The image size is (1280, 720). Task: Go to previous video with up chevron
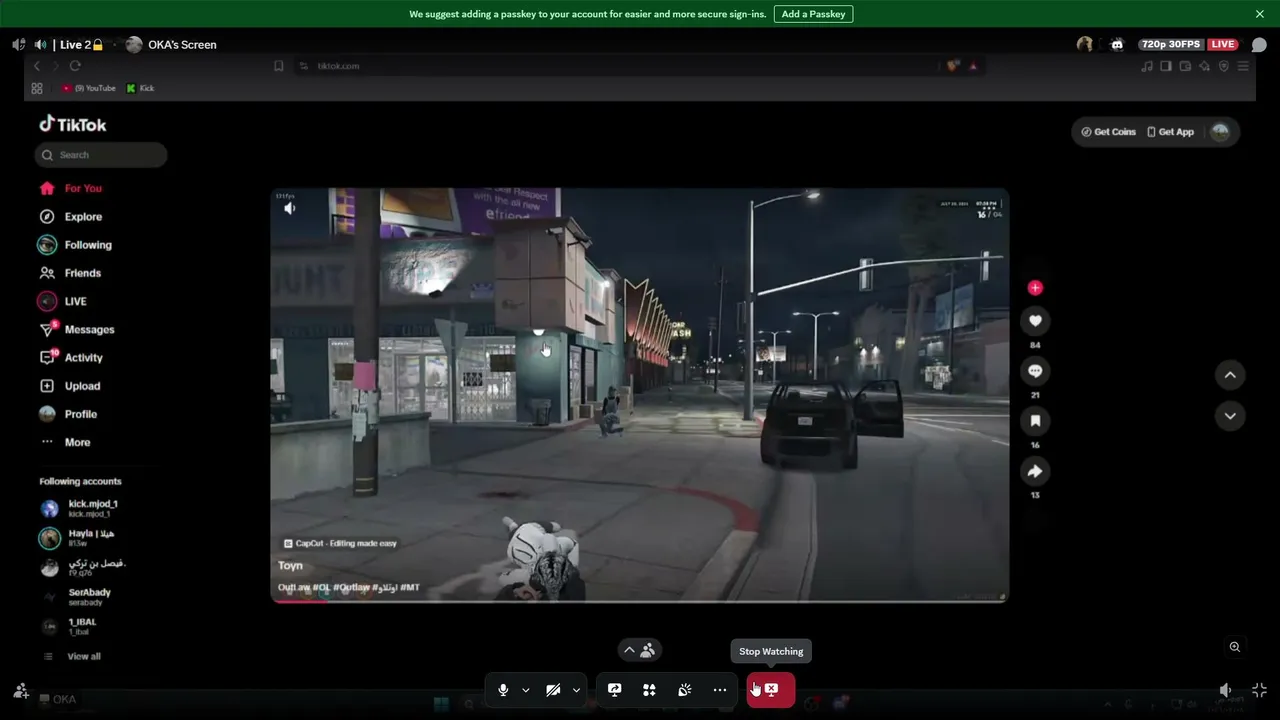[x=1230, y=375]
